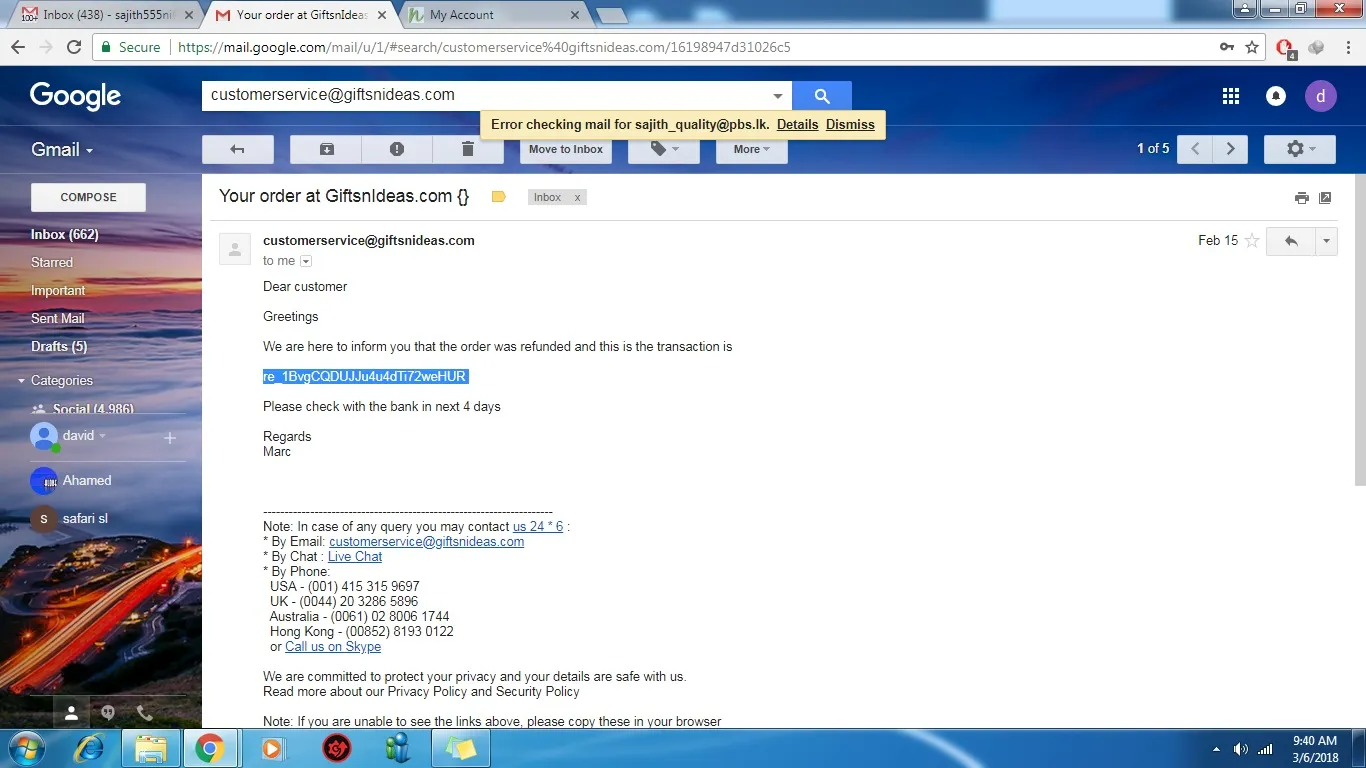Click the COMPOSE button
Screen dimensions: 1366x768
(x=88, y=197)
